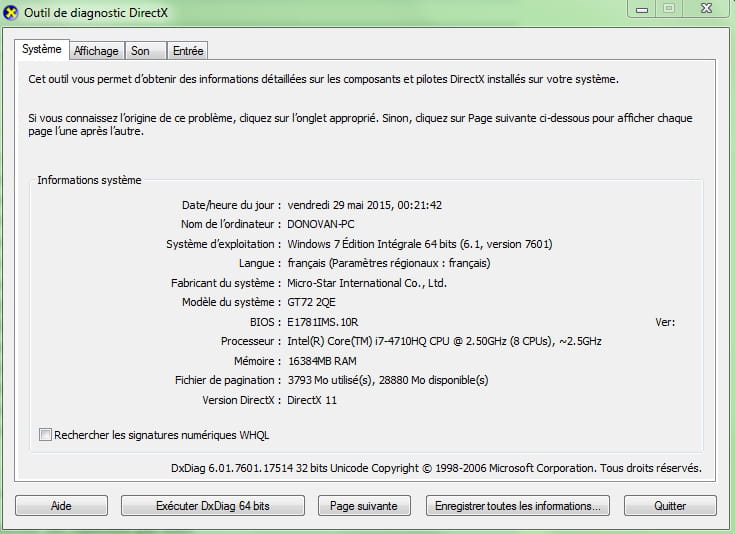The width and height of the screenshot is (735, 534).
Task: Click Micro-Star International Co., Ltd. text
Action: [367, 283]
